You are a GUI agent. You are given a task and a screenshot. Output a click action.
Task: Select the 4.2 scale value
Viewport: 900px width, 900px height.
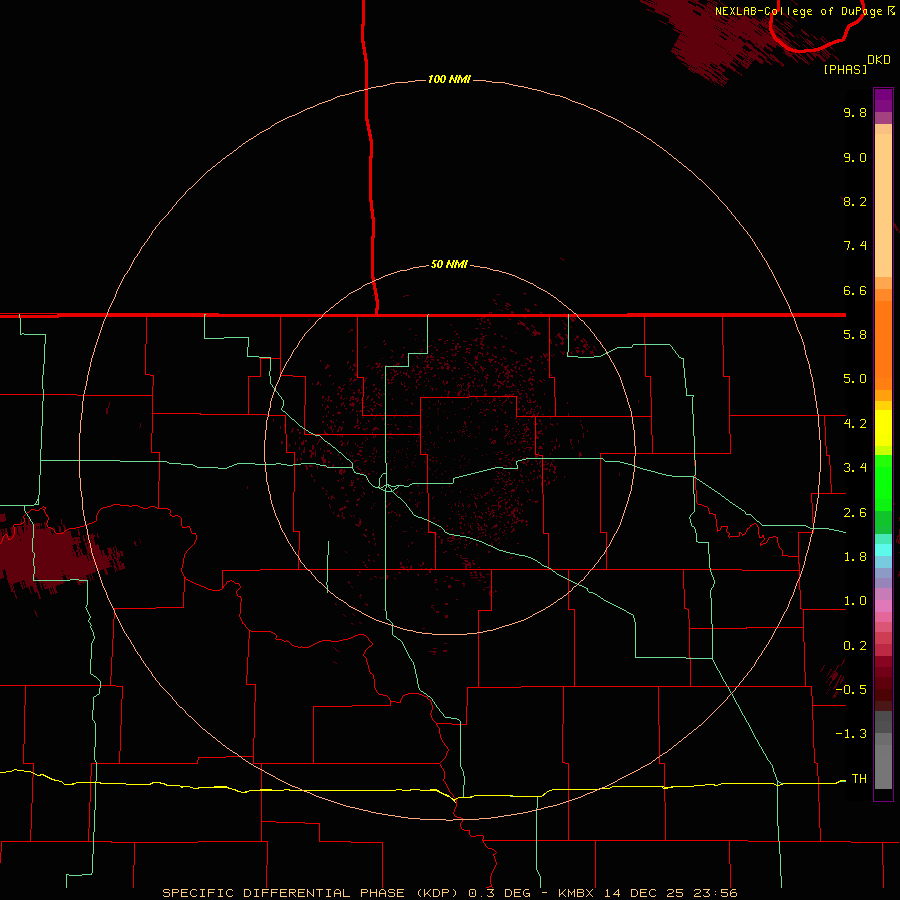coord(855,424)
